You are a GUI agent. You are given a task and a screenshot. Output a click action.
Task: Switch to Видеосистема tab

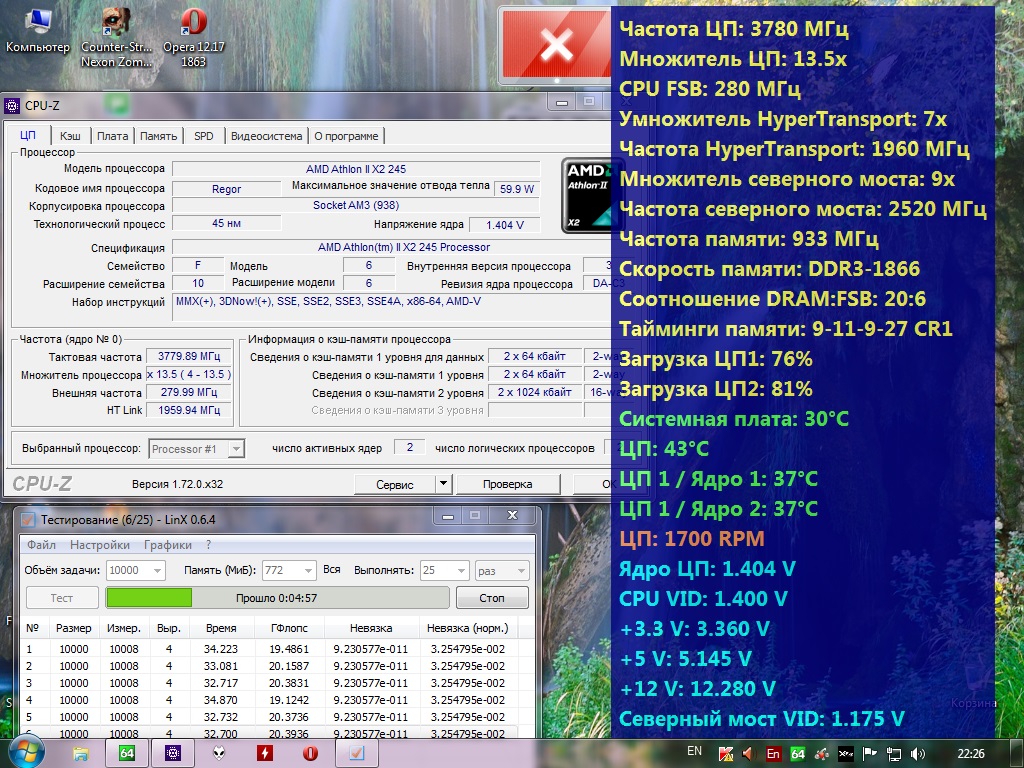[266, 136]
